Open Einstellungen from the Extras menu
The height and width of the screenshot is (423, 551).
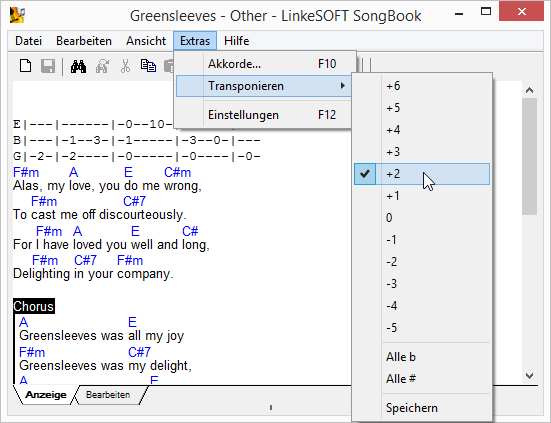264,115
